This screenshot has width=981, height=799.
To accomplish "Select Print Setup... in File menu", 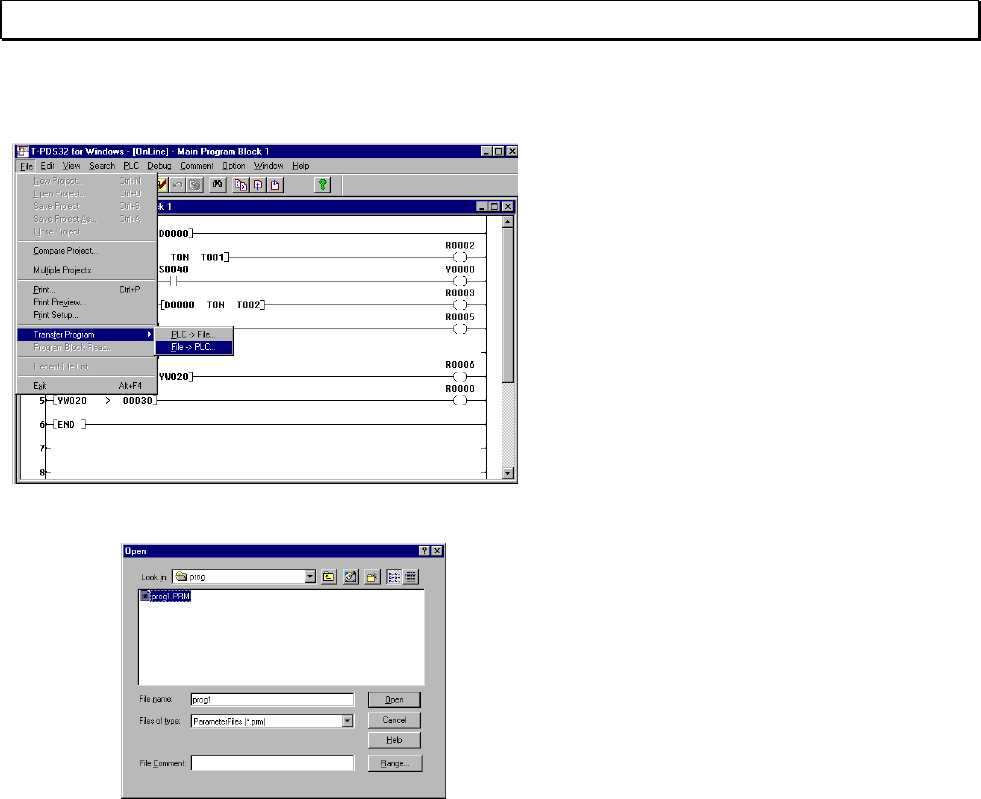I will 86,315.
